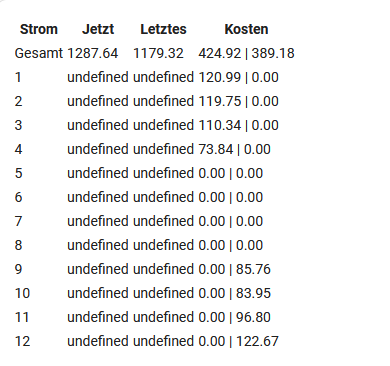Click the Kosten column header
Image resolution: width=390 pixels, height=366 pixels.
(246, 29)
